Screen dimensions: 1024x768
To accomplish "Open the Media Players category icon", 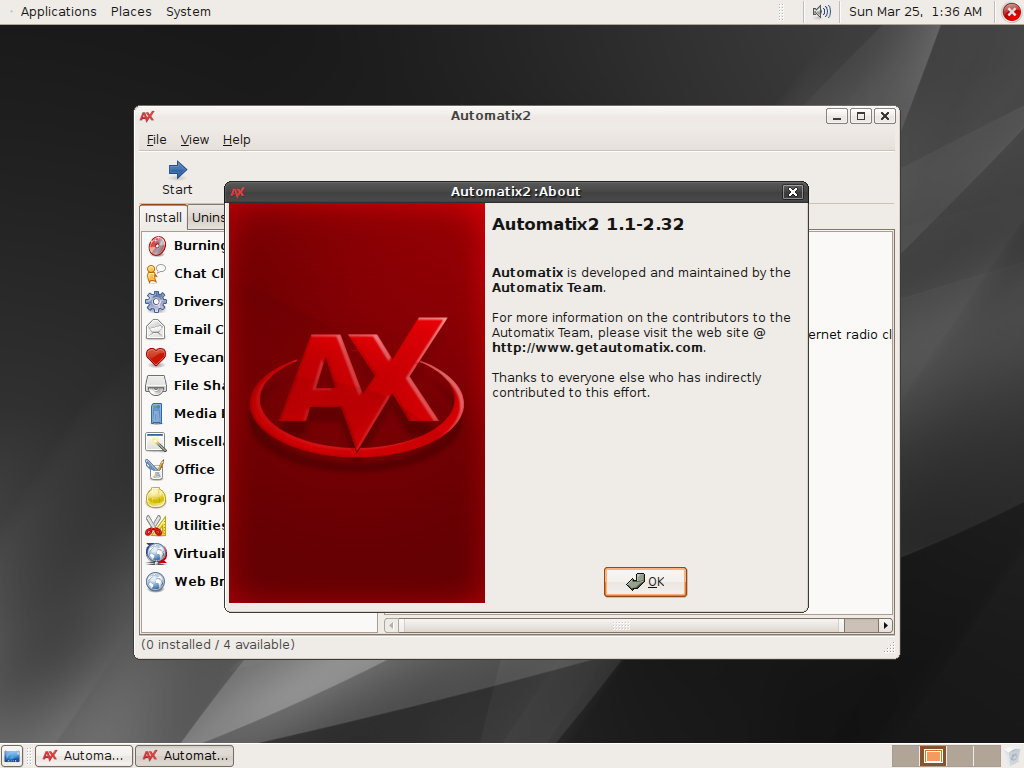I will point(156,414).
